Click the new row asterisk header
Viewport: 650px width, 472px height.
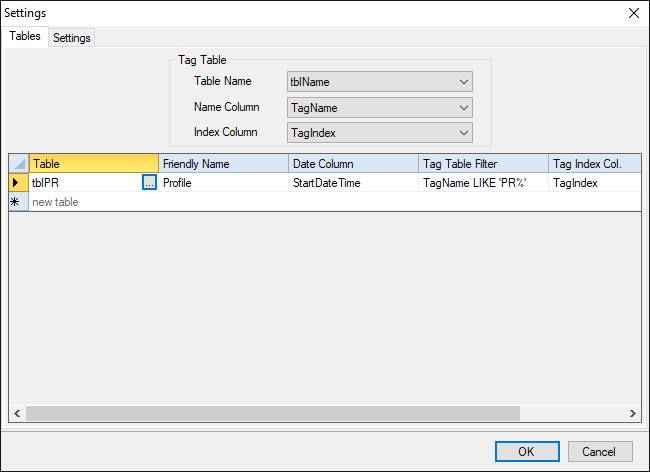pyautogui.click(x=19, y=202)
